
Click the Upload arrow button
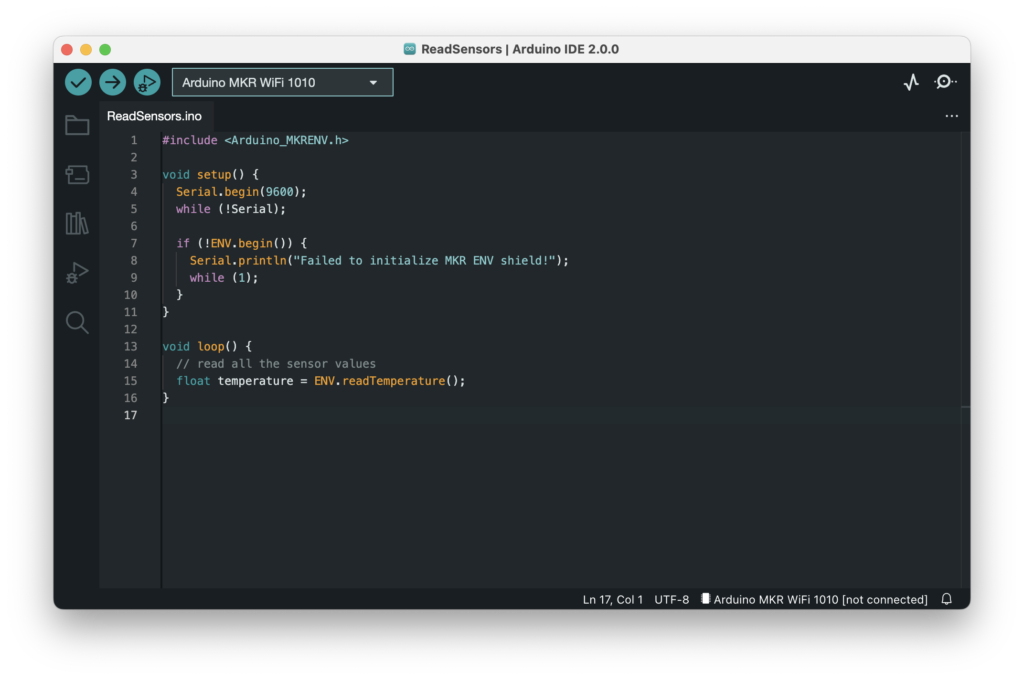pyautogui.click(x=112, y=82)
